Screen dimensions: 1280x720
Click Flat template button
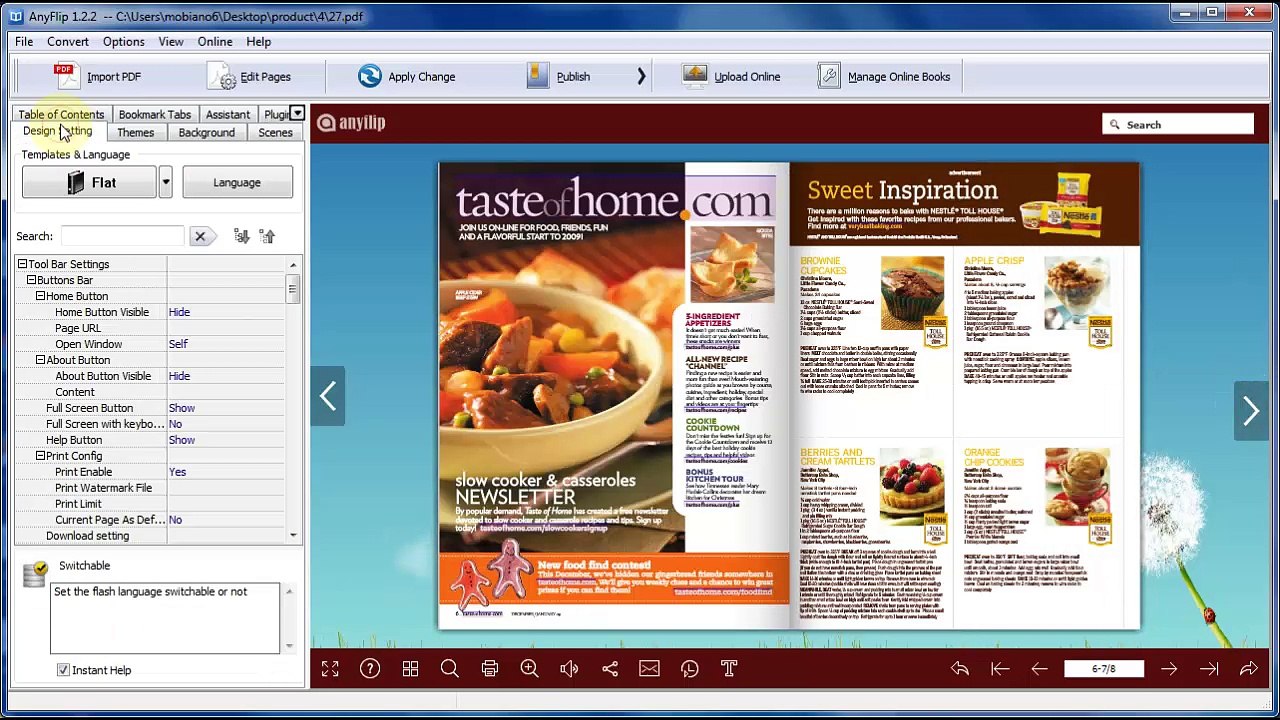[90, 183]
